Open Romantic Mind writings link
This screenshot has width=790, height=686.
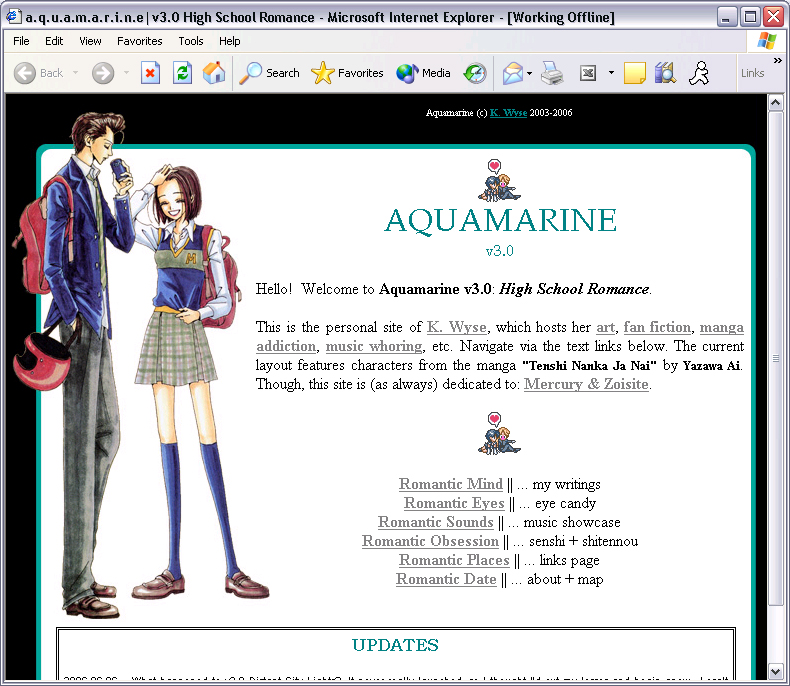pyautogui.click(x=451, y=484)
